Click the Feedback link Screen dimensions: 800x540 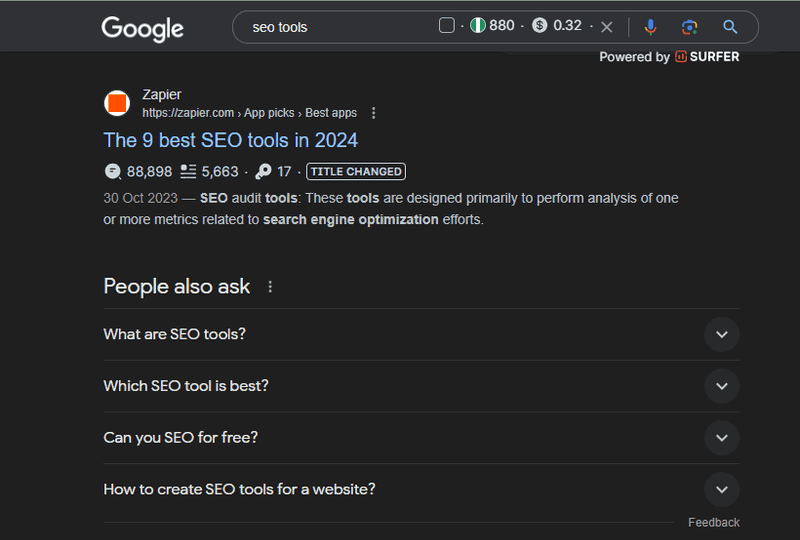click(713, 523)
